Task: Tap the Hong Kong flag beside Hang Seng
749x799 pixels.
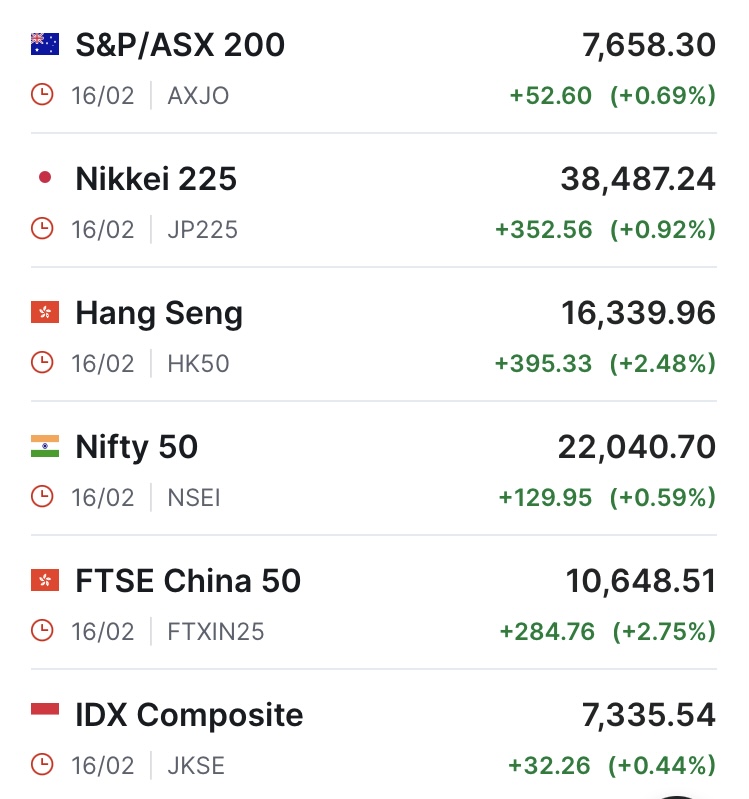Action: 45,313
